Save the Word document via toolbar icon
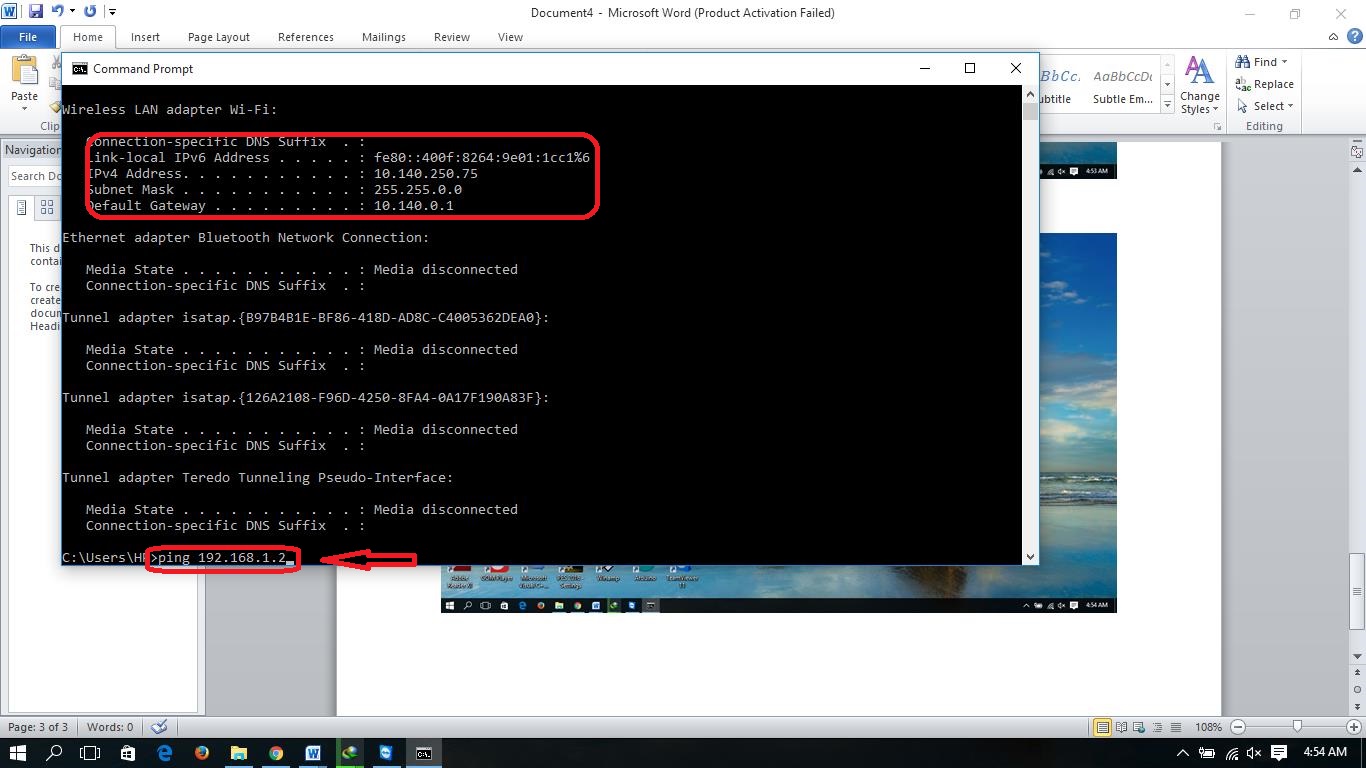 pos(36,12)
